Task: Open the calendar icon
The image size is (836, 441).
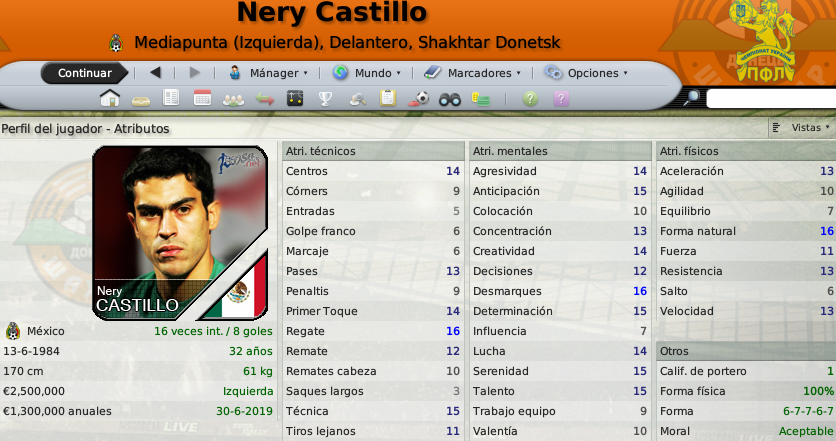Action: coord(202,98)
